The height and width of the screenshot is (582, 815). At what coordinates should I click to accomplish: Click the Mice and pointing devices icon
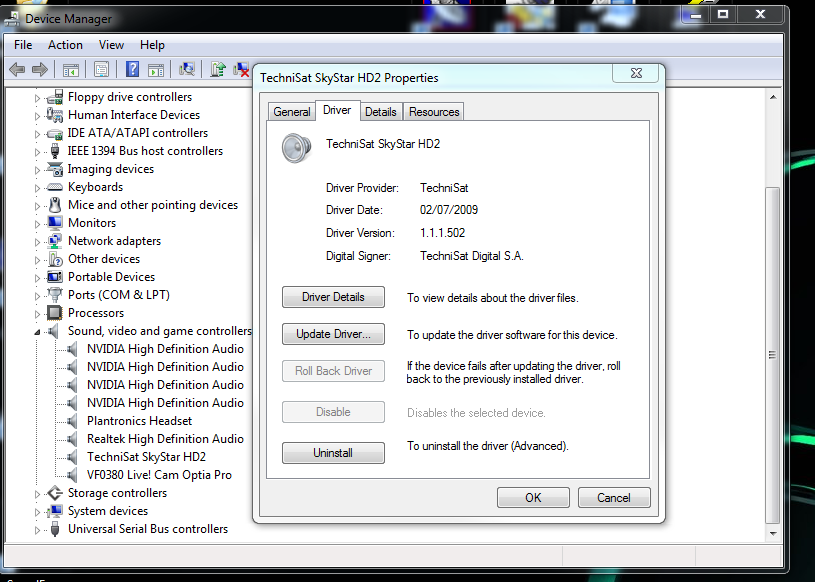tap(55, 205)
